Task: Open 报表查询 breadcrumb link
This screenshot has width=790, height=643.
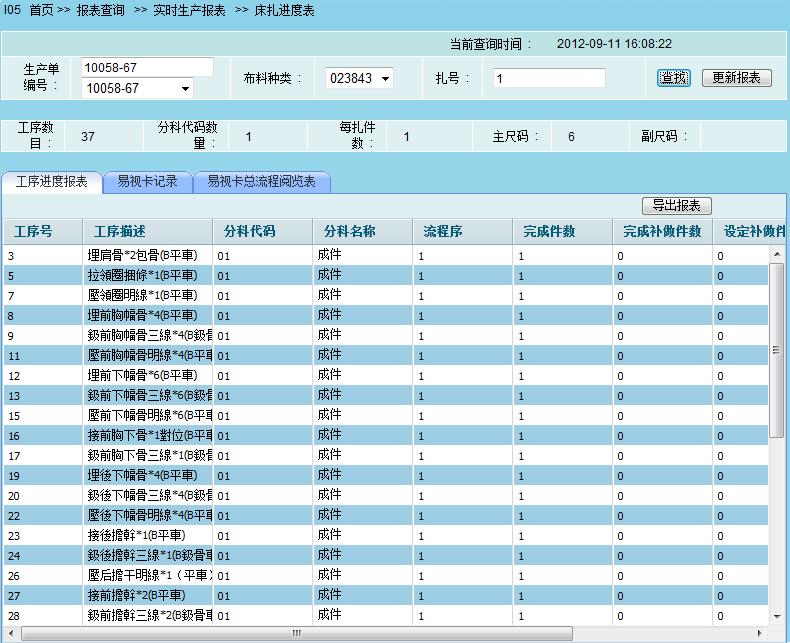Action: pos(100,10)
